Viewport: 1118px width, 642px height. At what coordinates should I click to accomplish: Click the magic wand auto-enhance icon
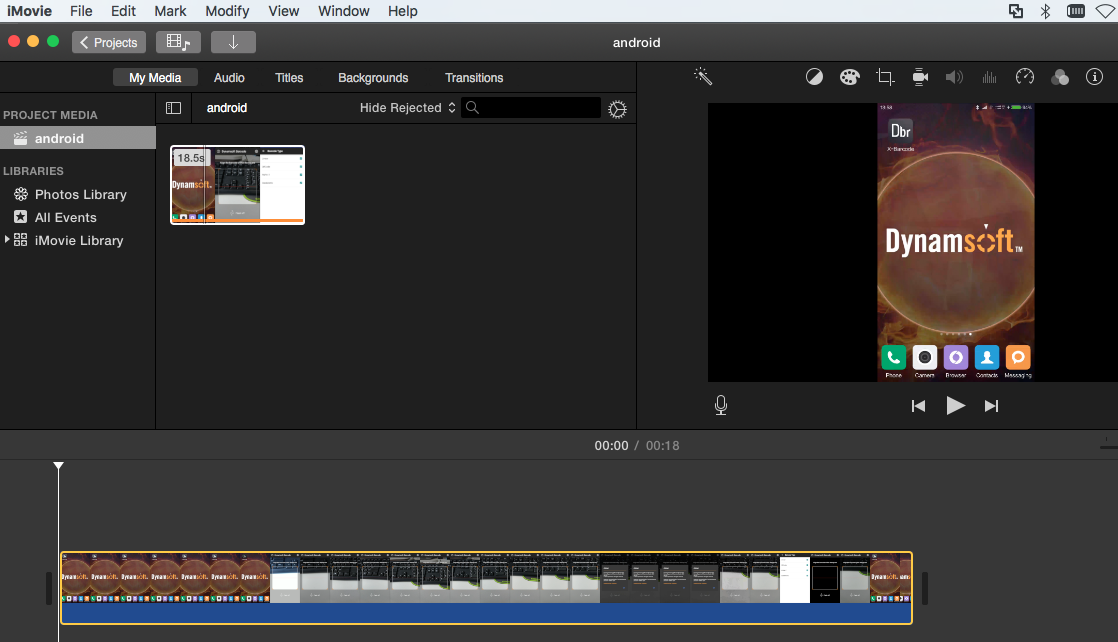703,77
